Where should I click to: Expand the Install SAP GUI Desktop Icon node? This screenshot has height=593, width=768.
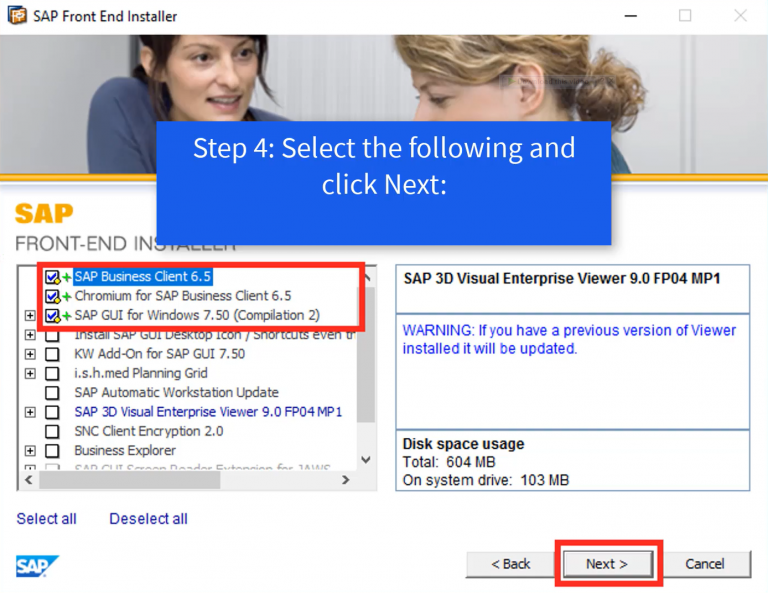tap(30, 335)
